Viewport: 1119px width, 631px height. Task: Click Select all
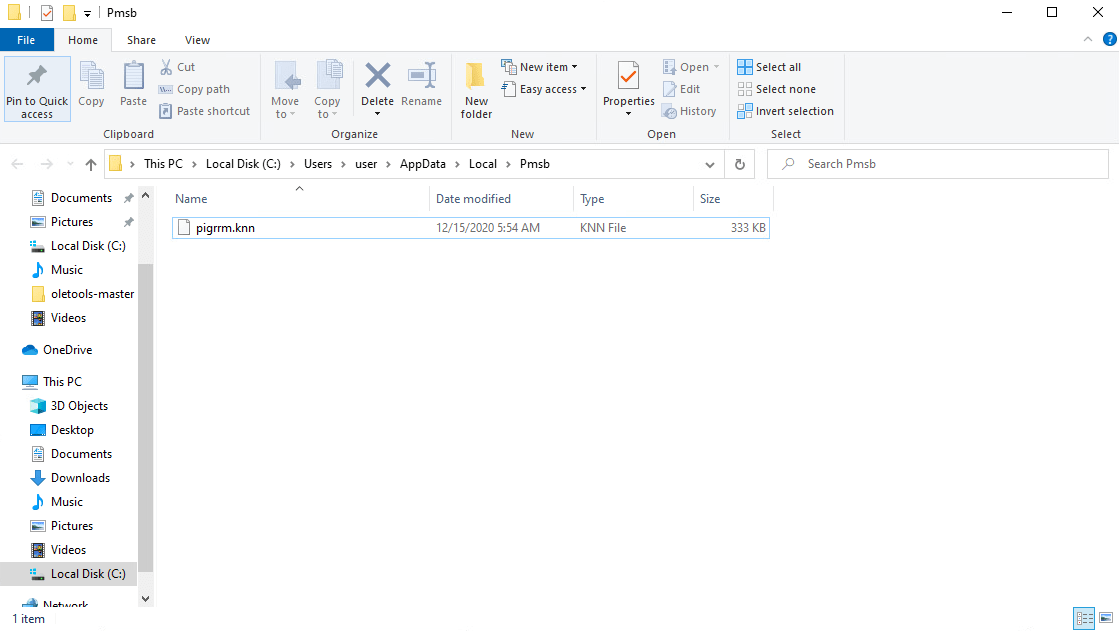click(x=769, y=67)
